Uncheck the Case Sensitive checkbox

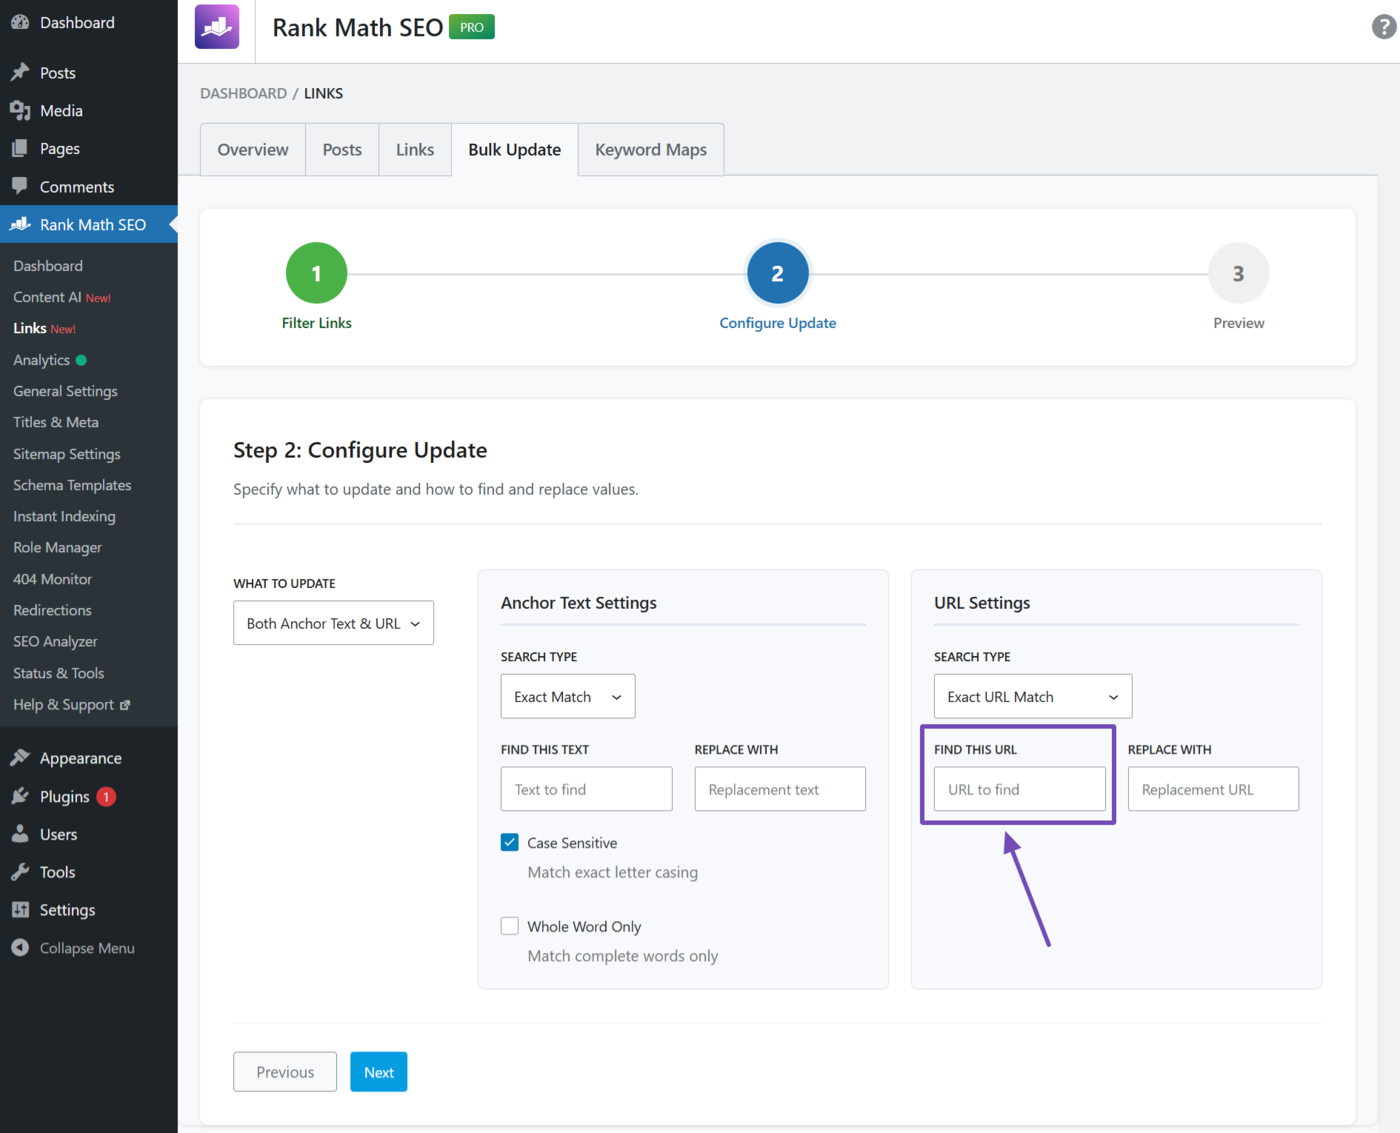click(510, 842)
